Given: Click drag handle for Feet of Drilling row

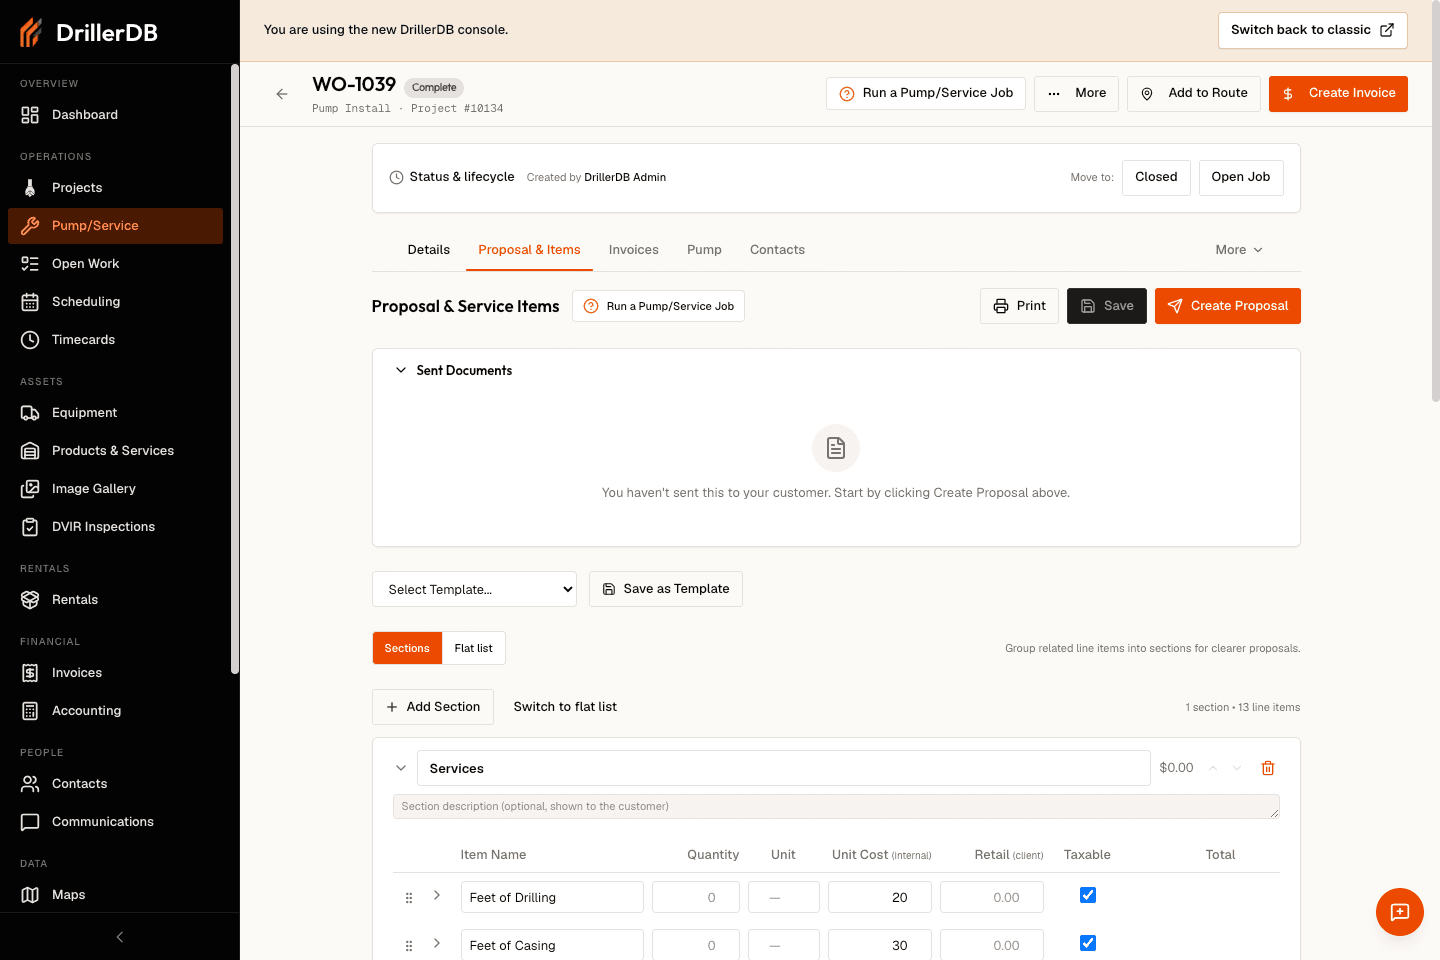Looking at the screenshot, I should [x=409, y=898].
